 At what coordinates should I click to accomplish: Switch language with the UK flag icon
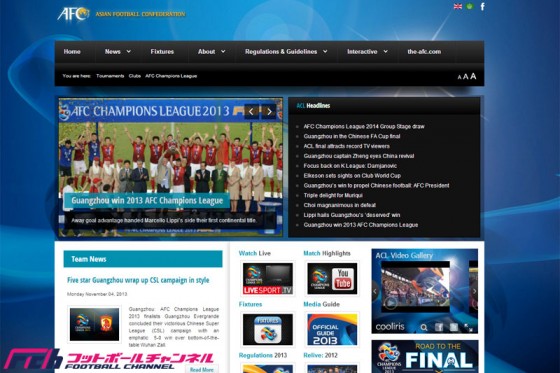pyautogui.click(x=458, y=6)
